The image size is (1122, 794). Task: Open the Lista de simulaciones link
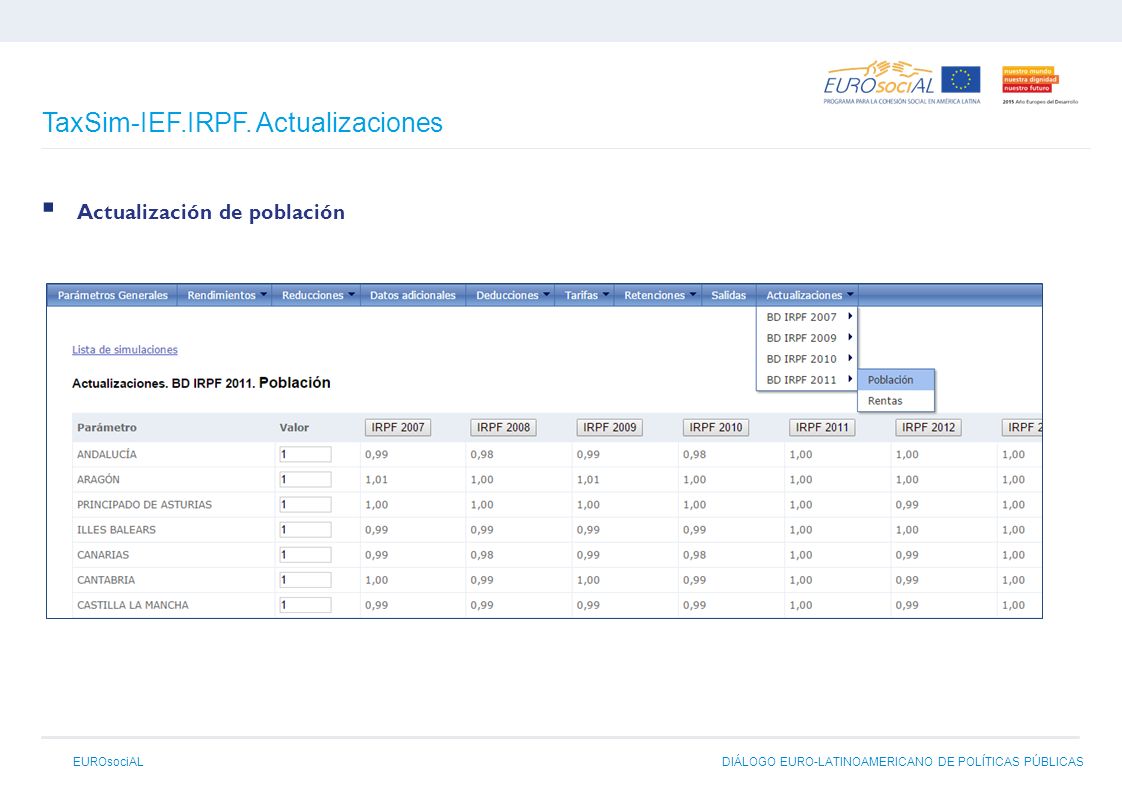(125, 350)
